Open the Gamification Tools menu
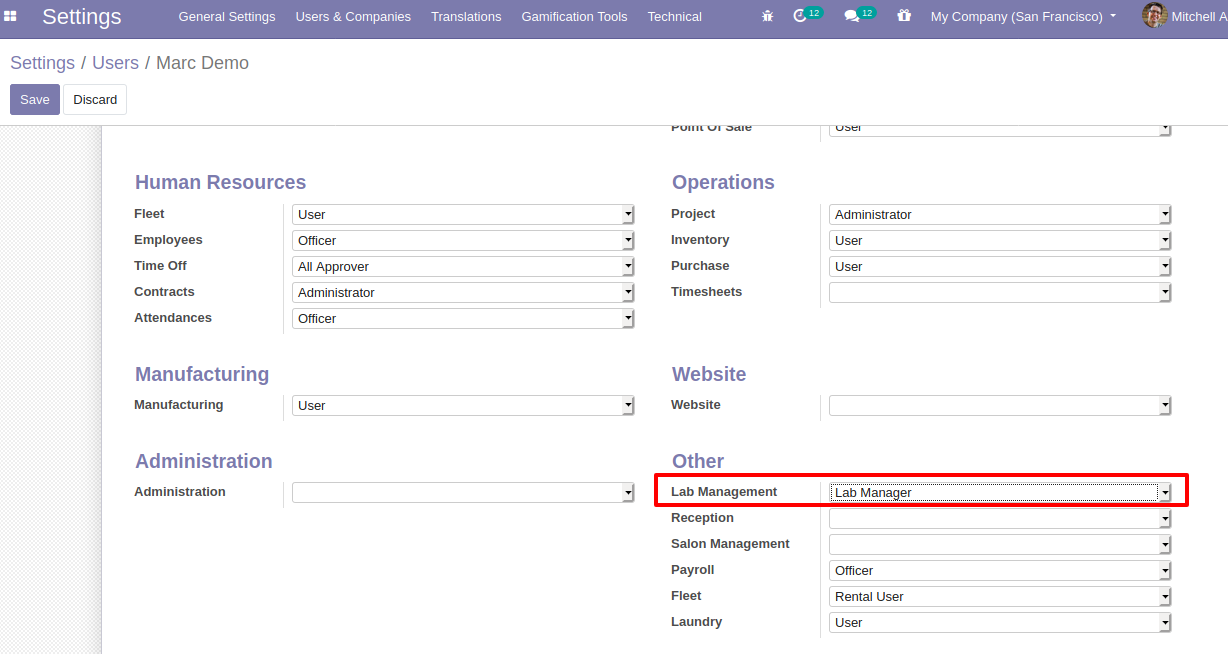This screenshot has width=1228, height=654. [x=574, y=16]
